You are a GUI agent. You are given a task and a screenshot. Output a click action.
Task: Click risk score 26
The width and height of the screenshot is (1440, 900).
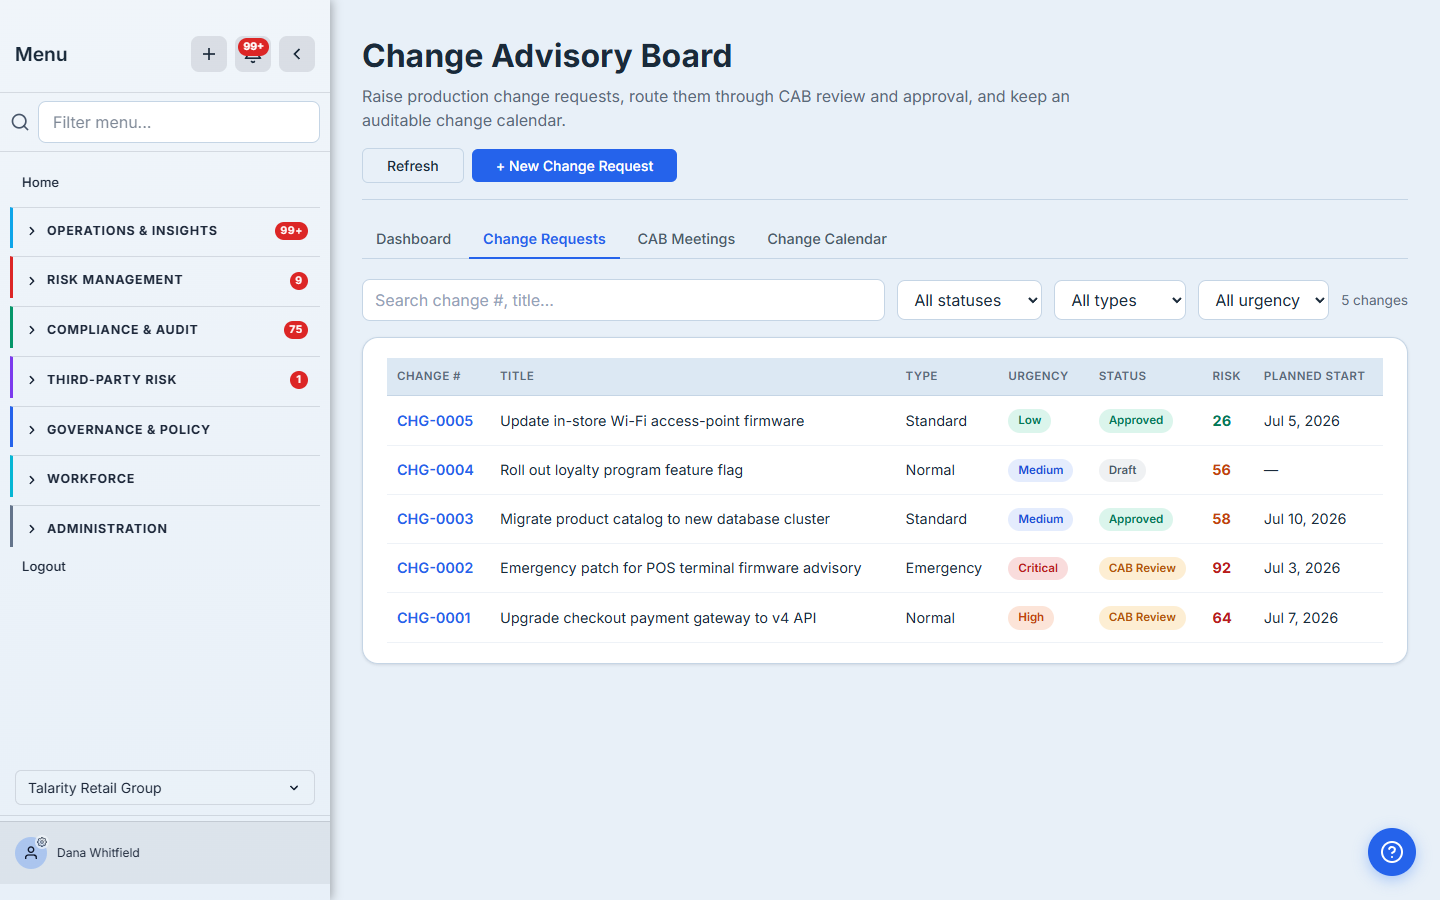(x=1221, y=421)
